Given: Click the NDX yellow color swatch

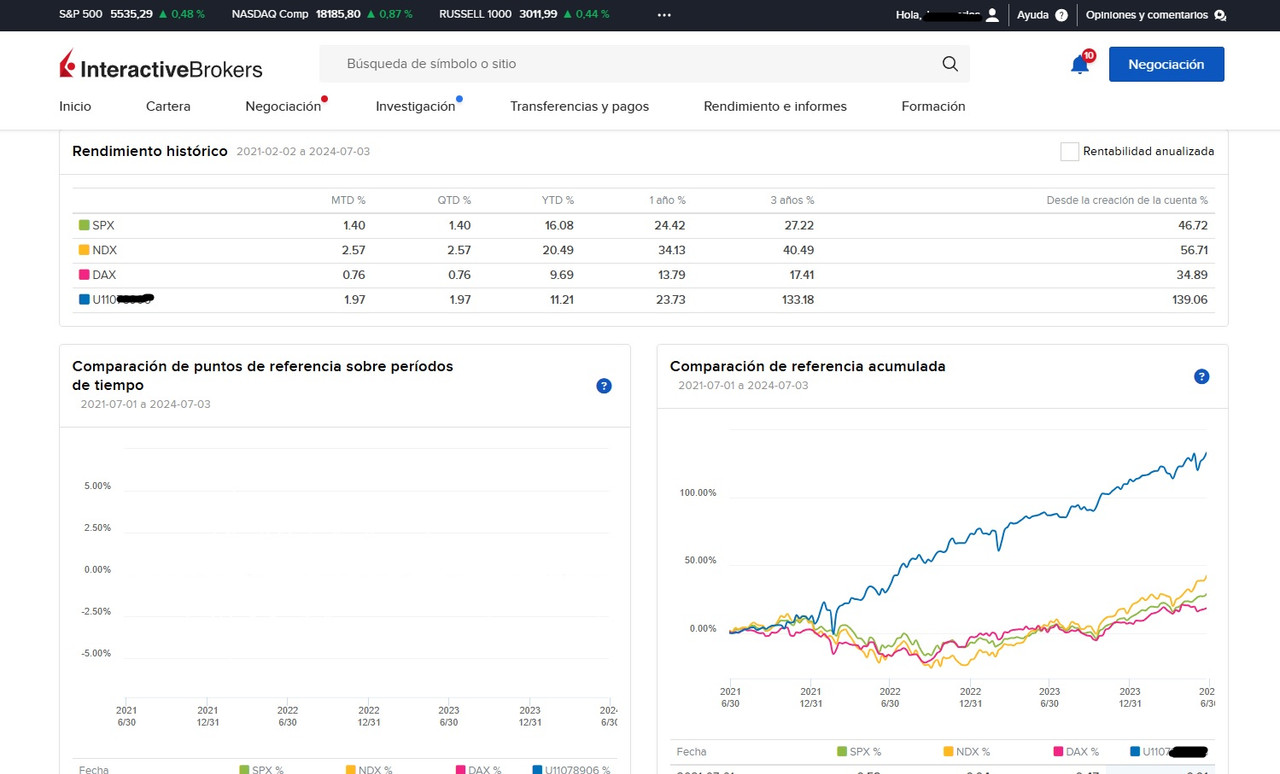Looking at the screenshot, I should click(x=84, y=250).
